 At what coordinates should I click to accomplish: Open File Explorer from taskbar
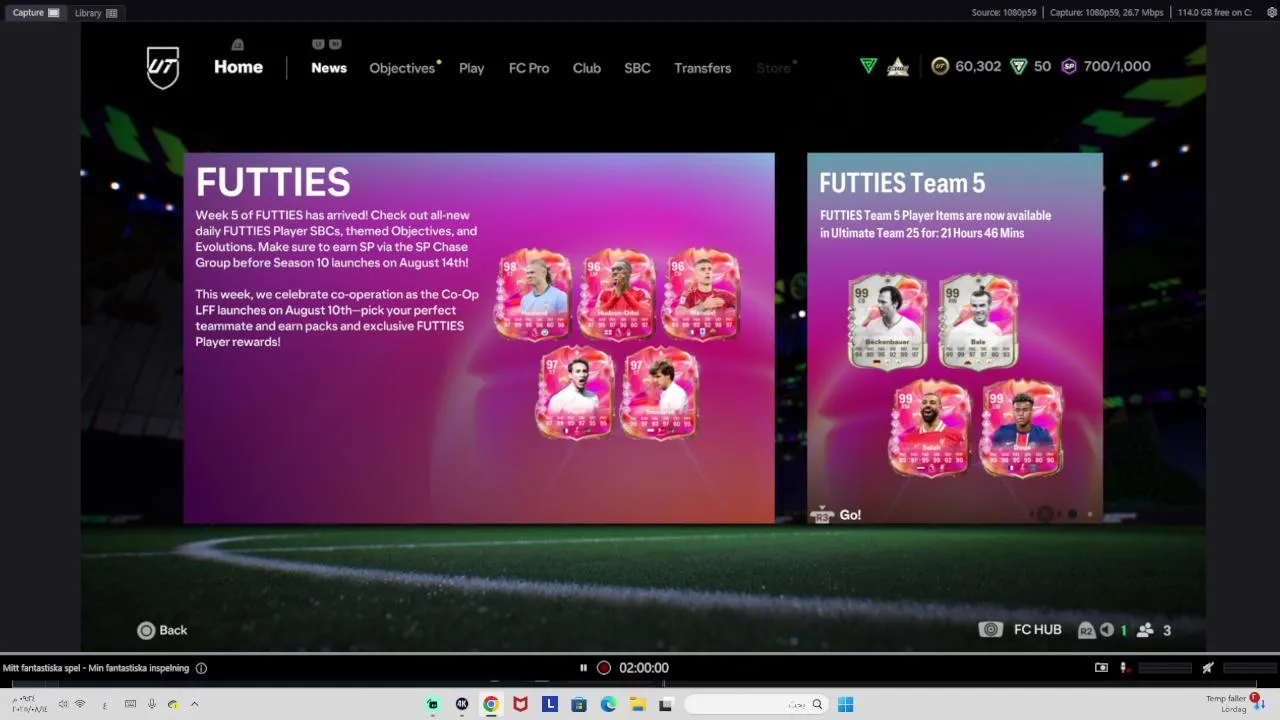click(x=637, y=704)
